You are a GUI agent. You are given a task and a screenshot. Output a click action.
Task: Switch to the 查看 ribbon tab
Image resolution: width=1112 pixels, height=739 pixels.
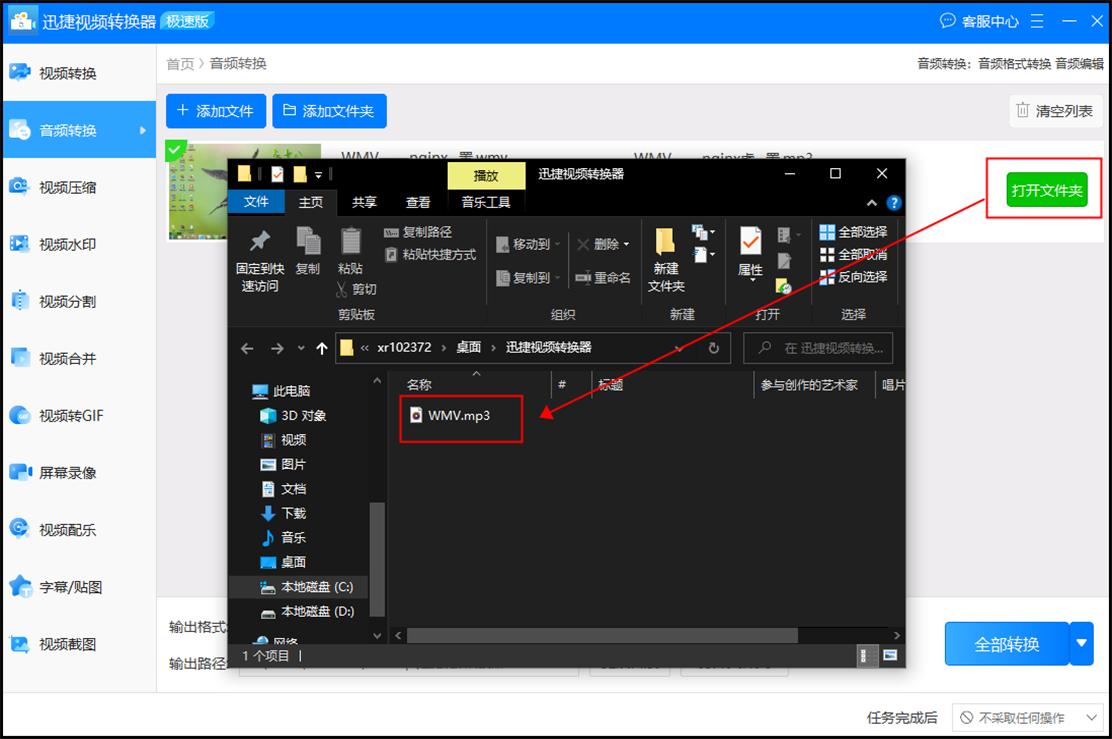coord(418,201)
